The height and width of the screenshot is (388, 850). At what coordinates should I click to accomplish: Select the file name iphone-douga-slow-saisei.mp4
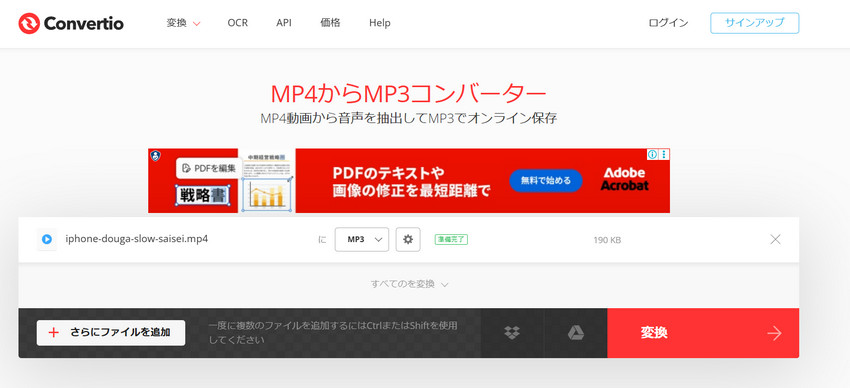coord(137,238)
